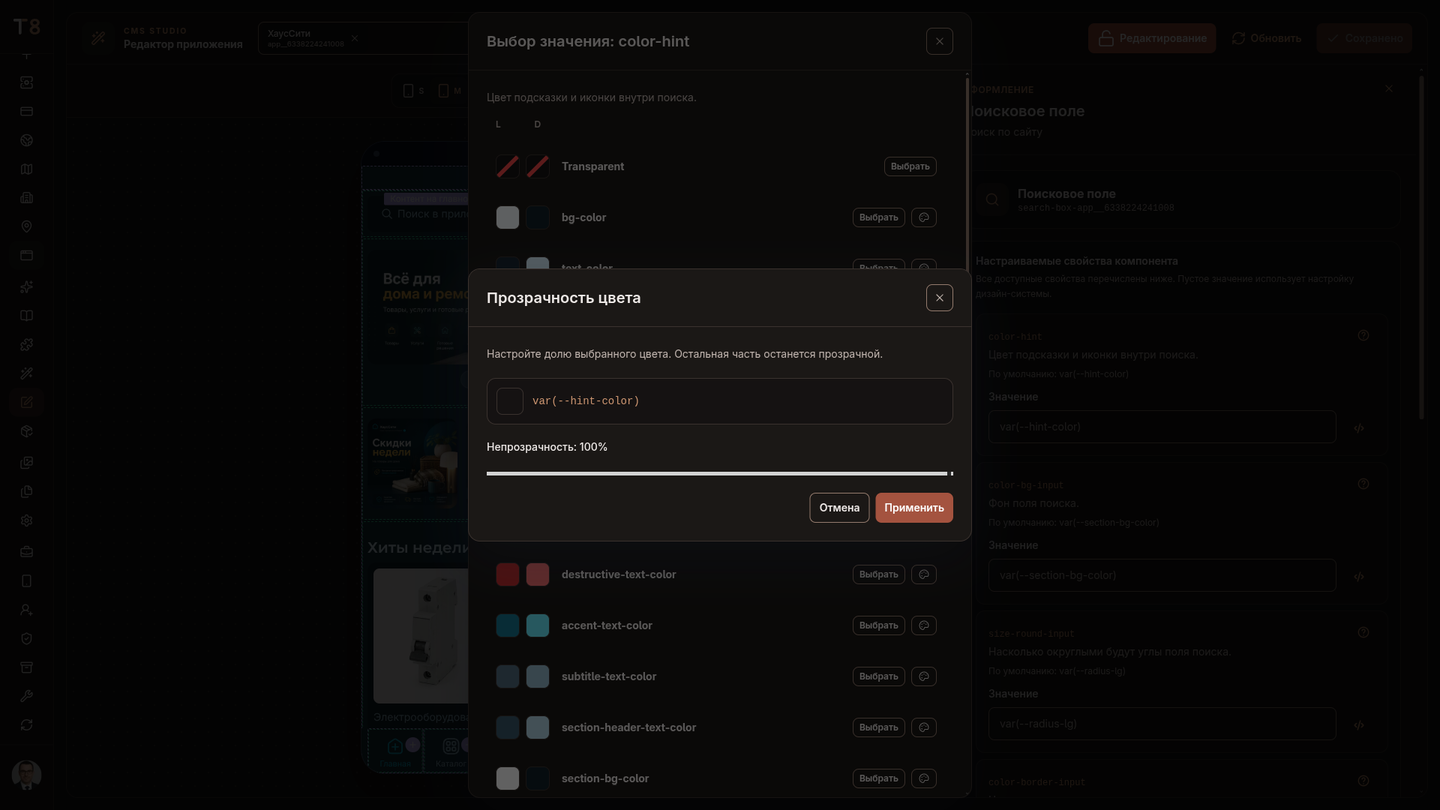The height and width of the screenshot is (810, 1440).
Task: Click the palette icon beside section-bg-color
Action: tap(924, 778)
